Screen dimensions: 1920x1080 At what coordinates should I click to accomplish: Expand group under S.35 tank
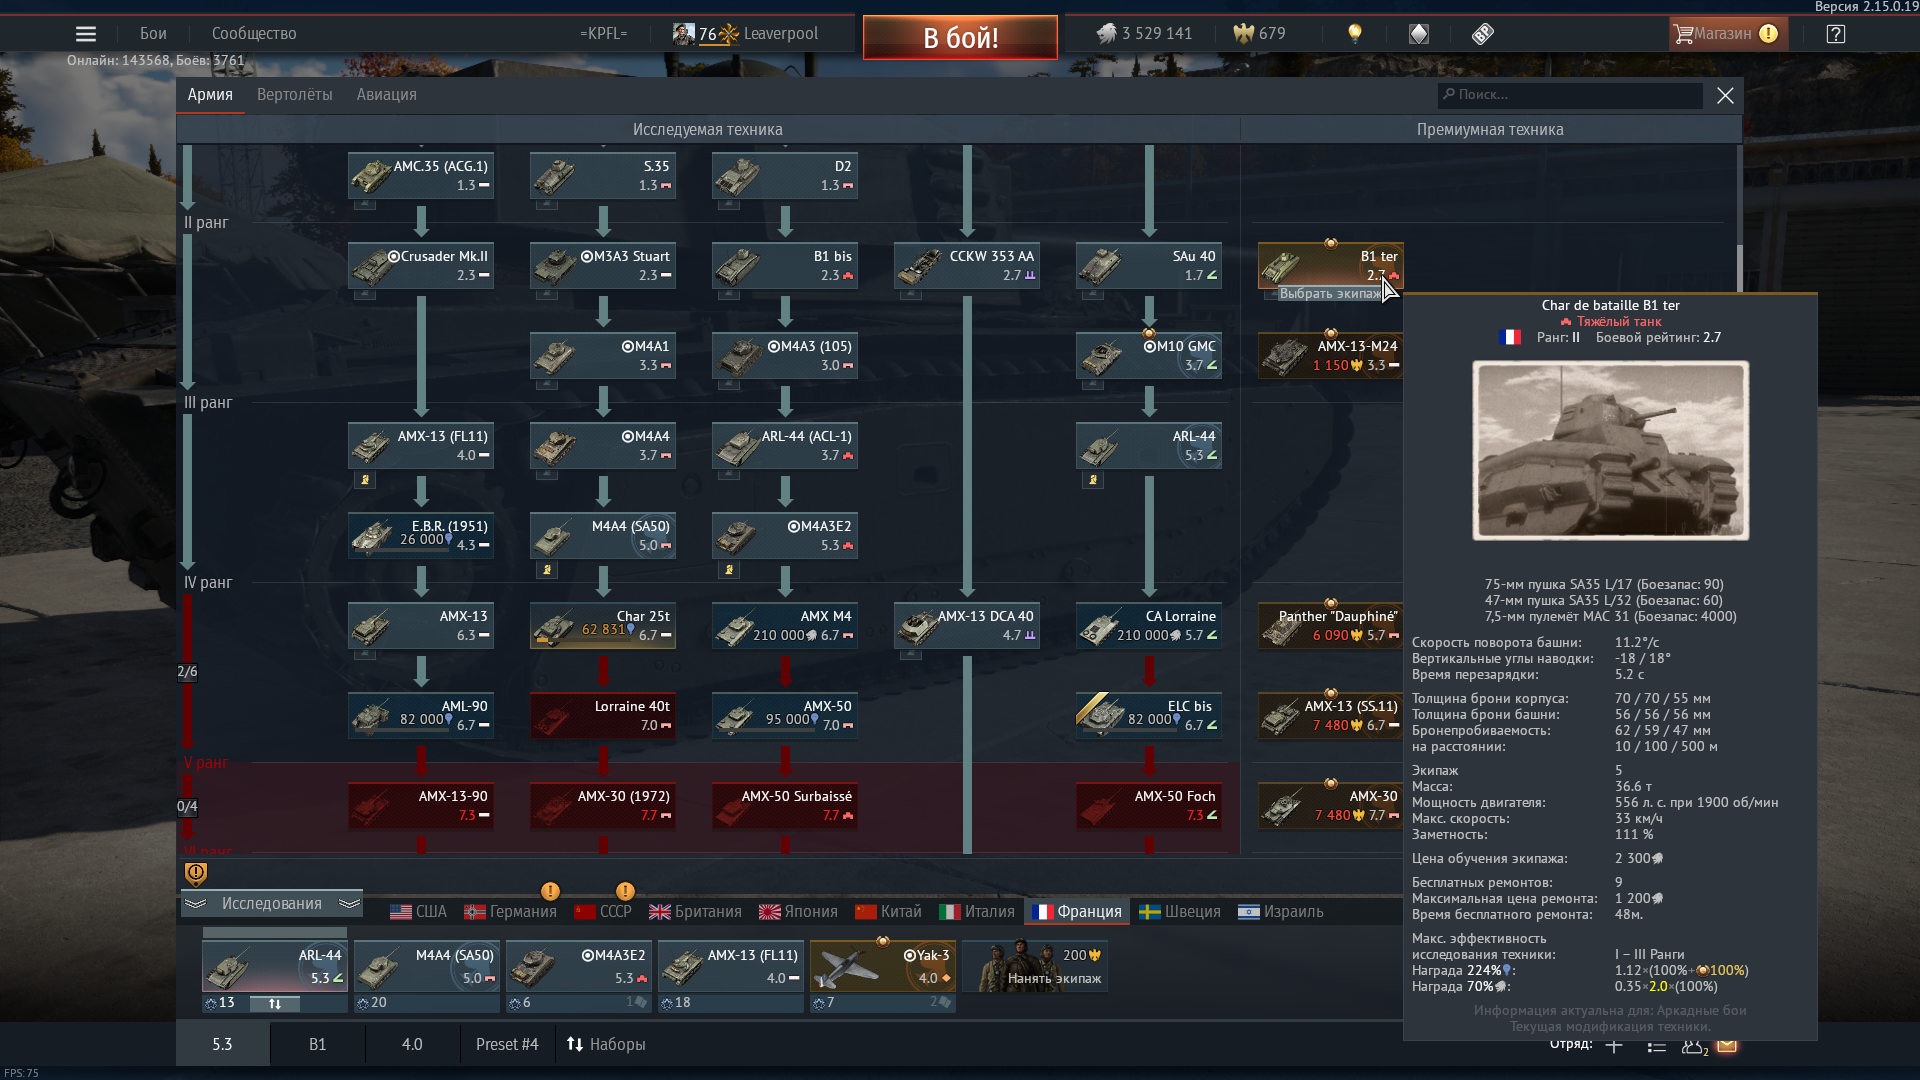pyautogui.click(x=546, y=204)
